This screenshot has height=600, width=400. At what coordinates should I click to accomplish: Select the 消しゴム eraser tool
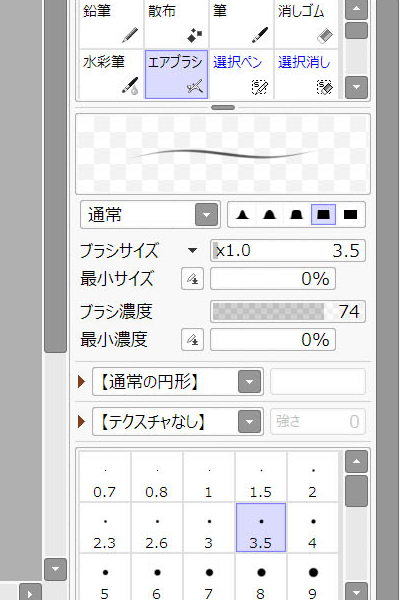click(x=306, y=23)
